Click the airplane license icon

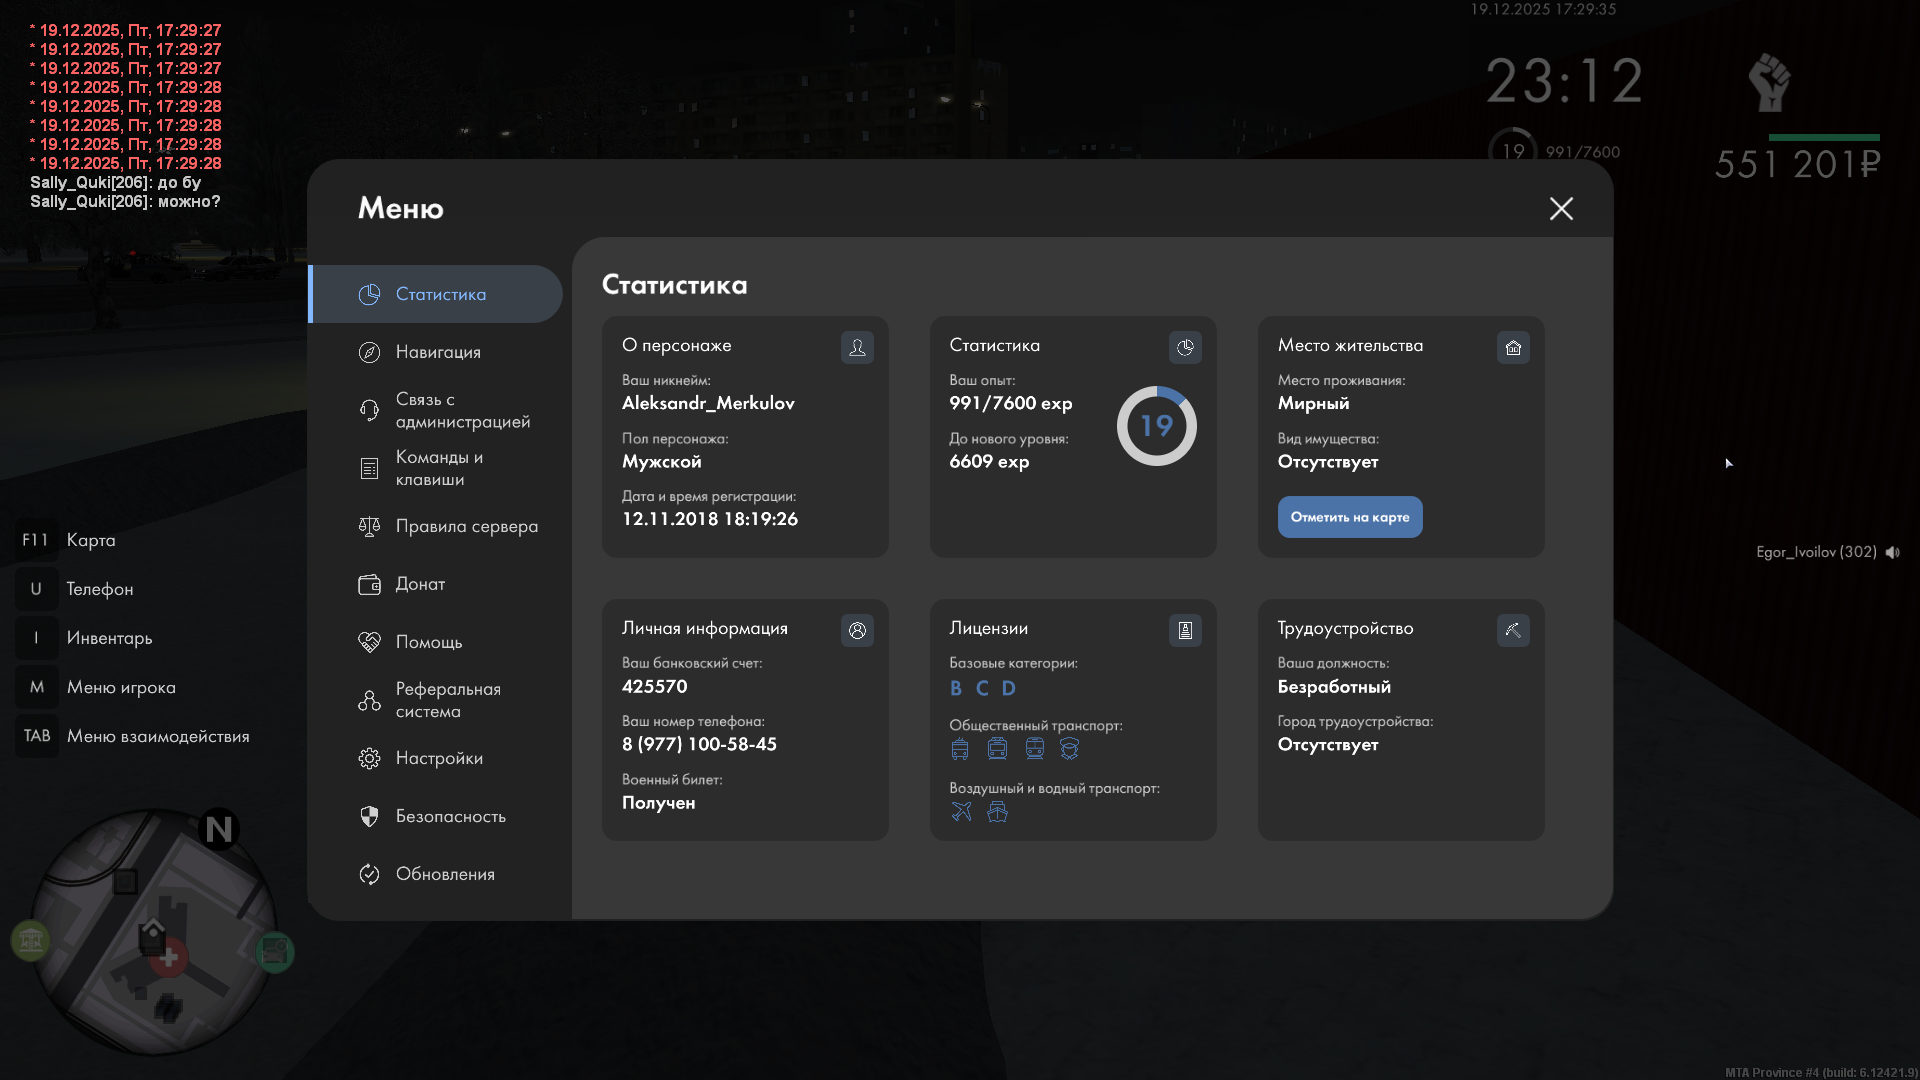961,811
